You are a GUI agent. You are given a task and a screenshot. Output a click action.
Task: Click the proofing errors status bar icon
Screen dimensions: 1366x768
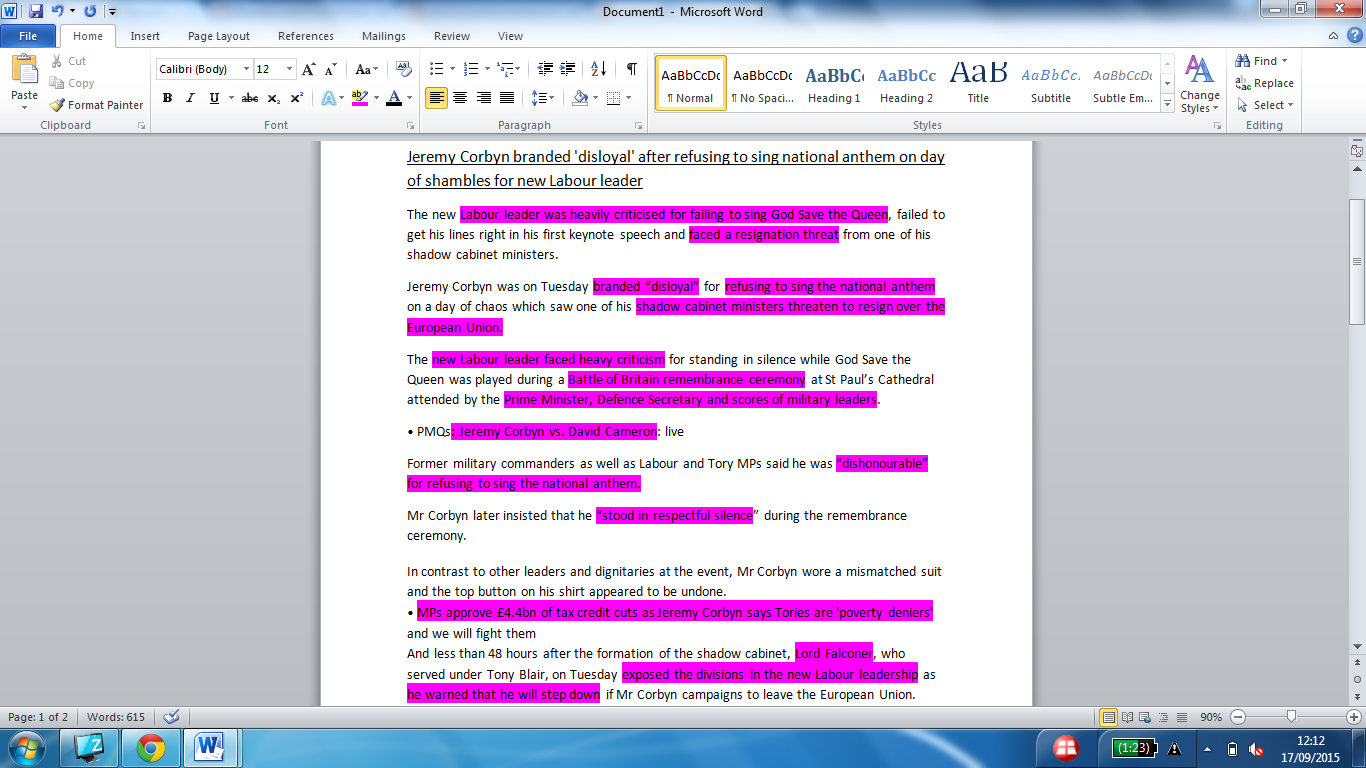click(x=171, y=717)
